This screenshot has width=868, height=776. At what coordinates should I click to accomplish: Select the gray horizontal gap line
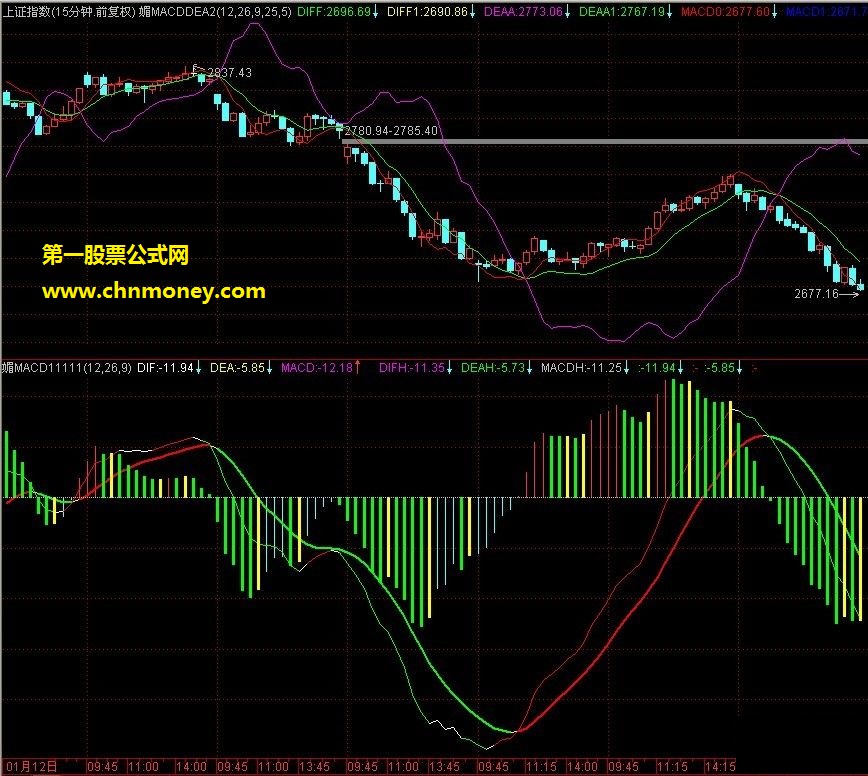point(605,142)
